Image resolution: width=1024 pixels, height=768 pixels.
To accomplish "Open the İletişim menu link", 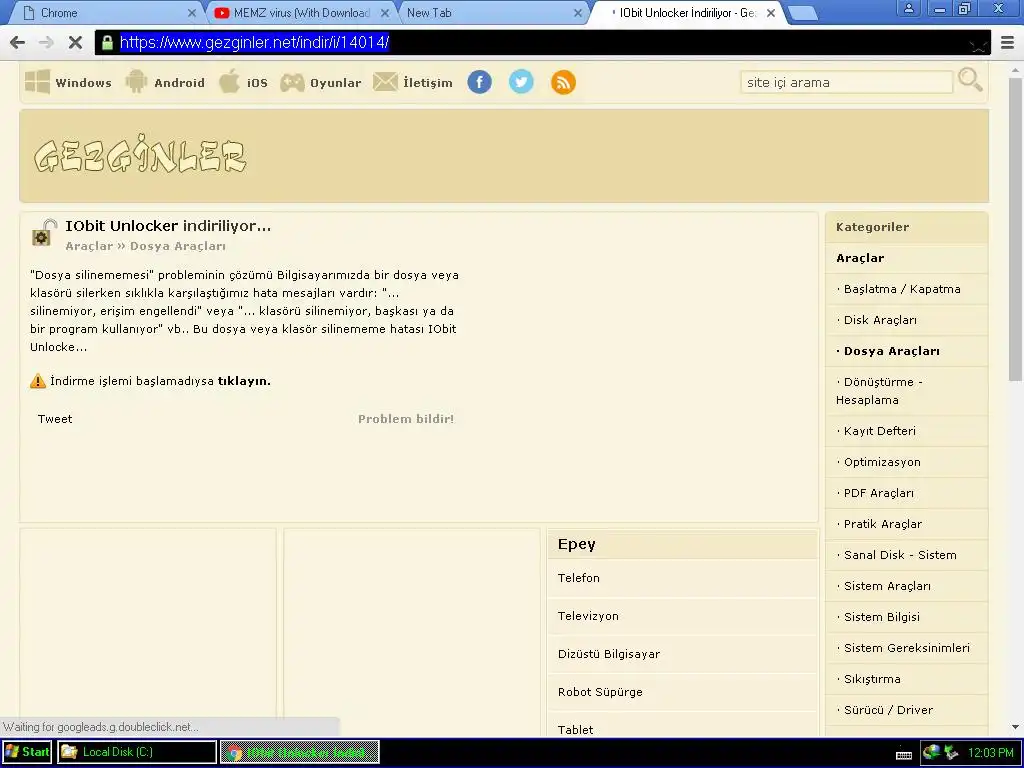I will coord(428,83).
